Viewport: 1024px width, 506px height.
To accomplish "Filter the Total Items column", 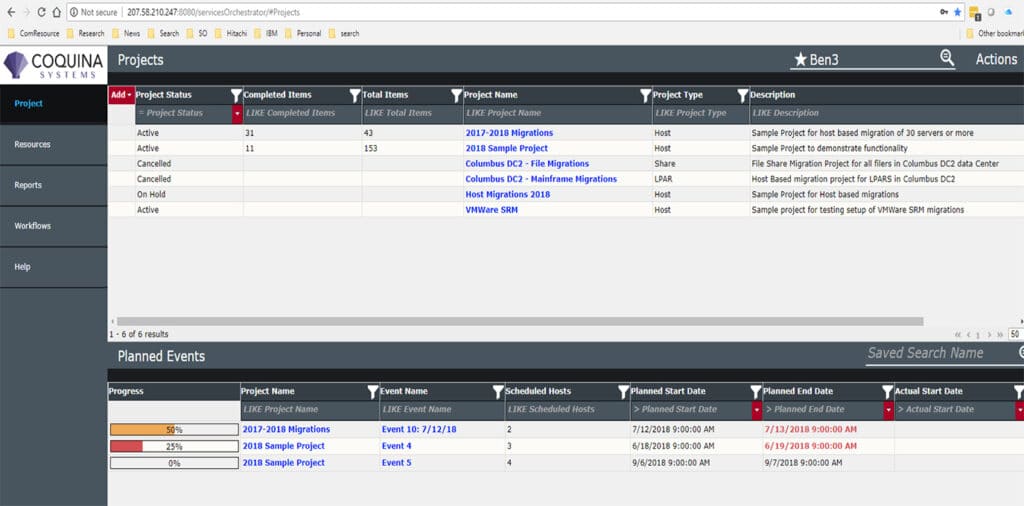I will (456, 95).
